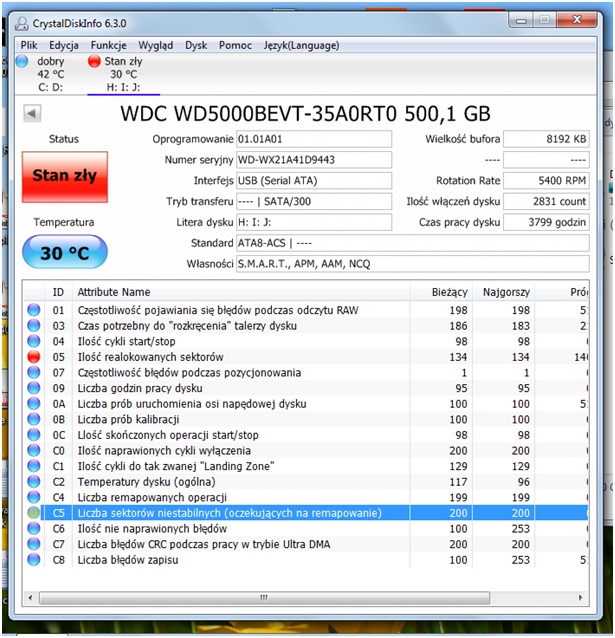The height and width of the screenshot is (638, 615).
Task: Select row 'Częstotliwość błędów podczas pozycjonowania'
Action: (x=306, y=372)
